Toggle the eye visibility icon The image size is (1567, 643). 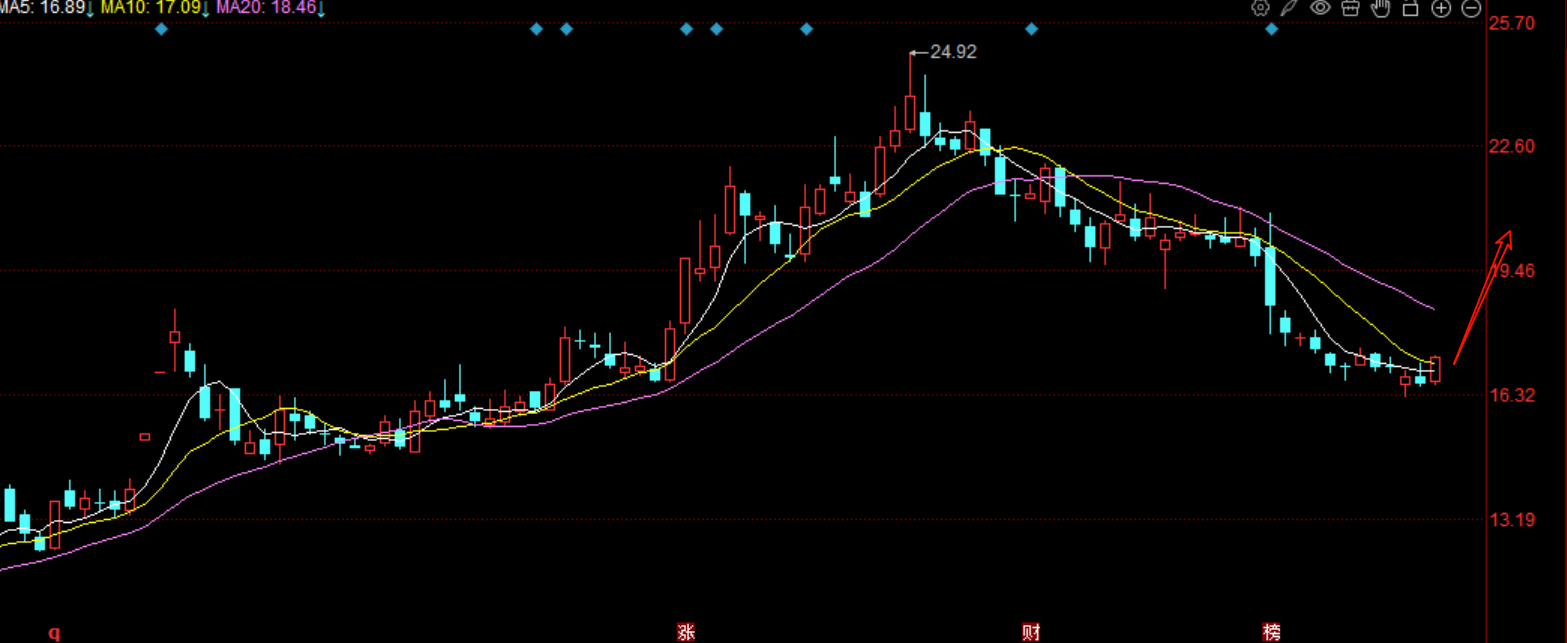click(1320, 8)
